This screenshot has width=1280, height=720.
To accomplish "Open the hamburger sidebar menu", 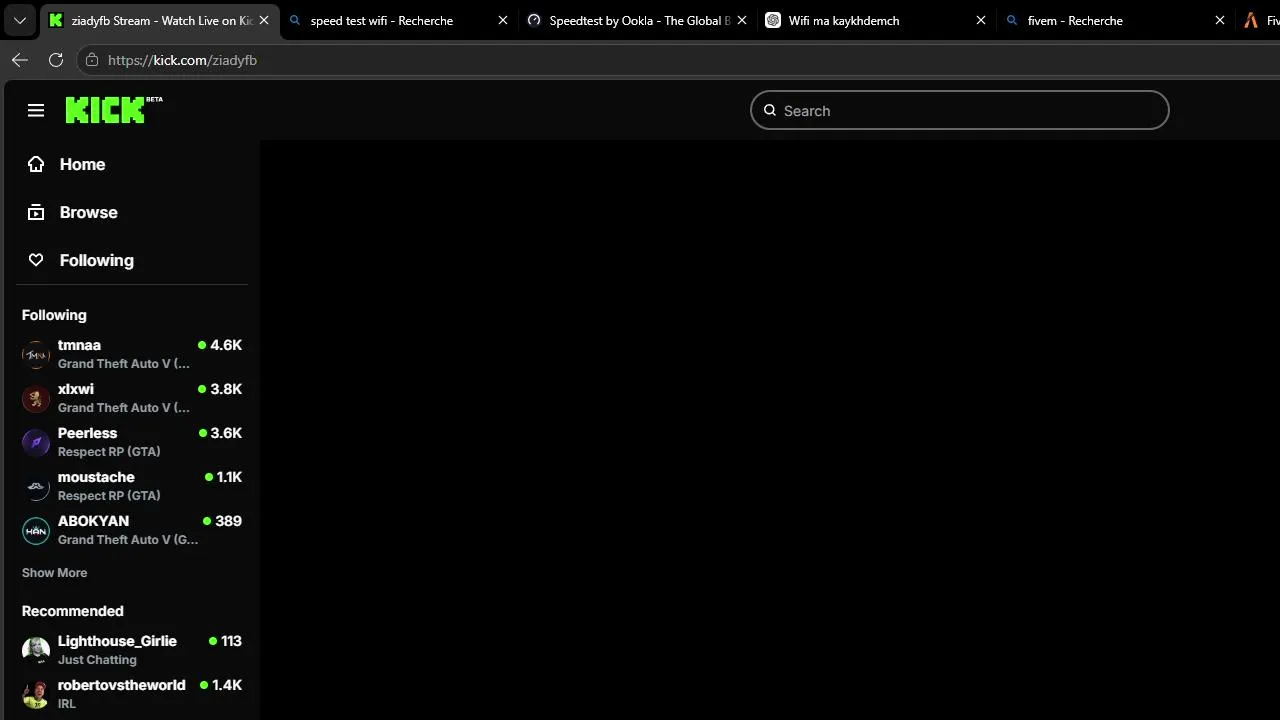I will click(36, 110).
